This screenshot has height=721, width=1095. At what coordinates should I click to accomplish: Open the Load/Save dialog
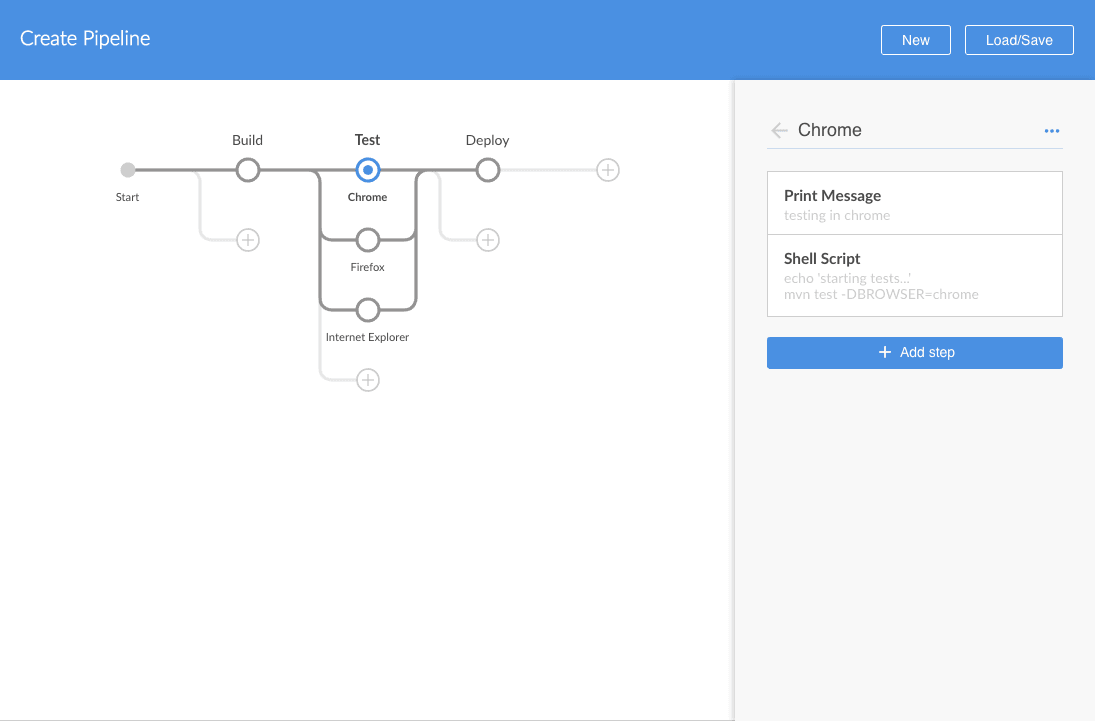click(x=1018, y=40)
